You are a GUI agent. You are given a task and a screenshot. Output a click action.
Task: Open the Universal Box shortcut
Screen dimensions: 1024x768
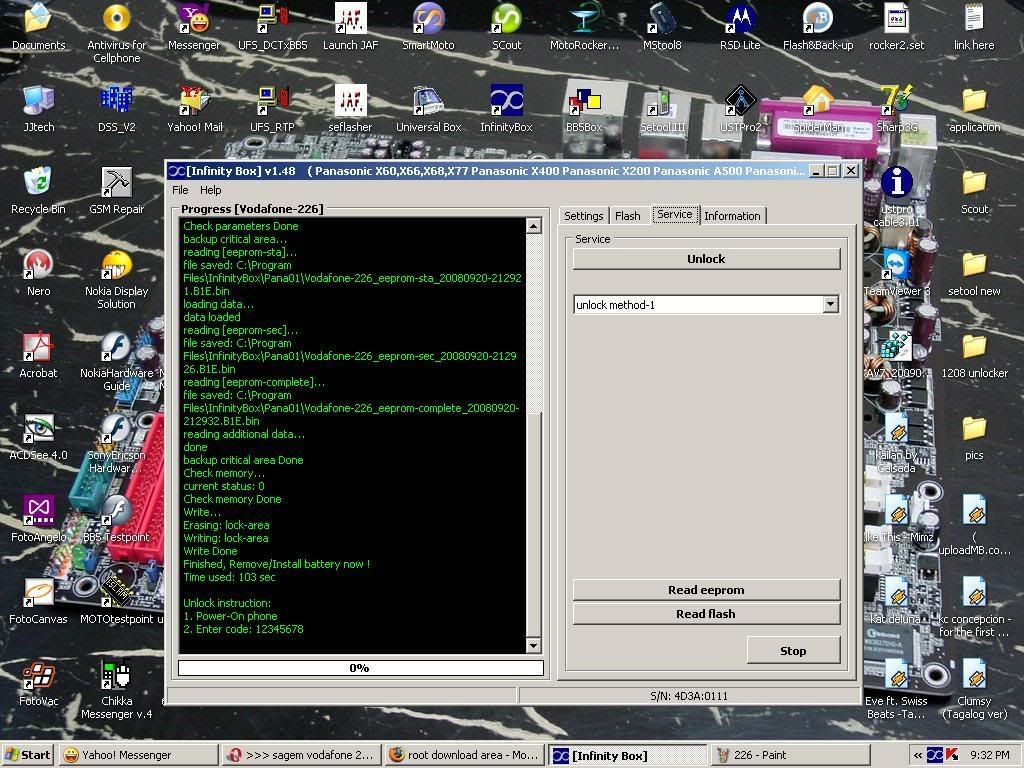point(428,101)
